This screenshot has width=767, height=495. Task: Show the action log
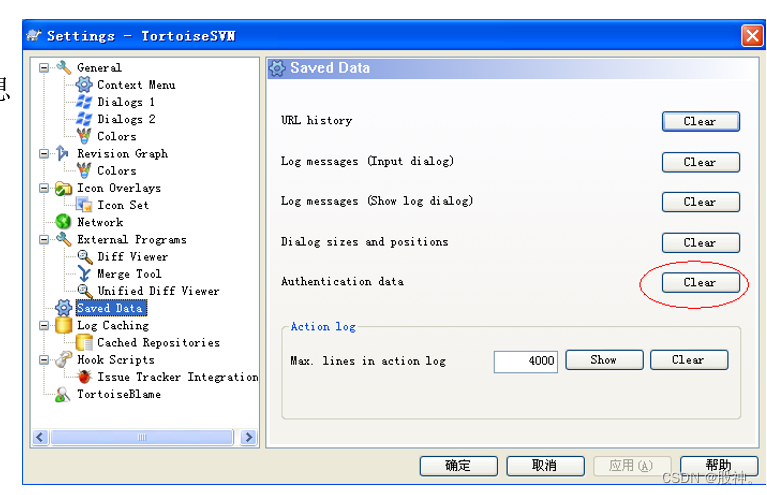(604, 360)
